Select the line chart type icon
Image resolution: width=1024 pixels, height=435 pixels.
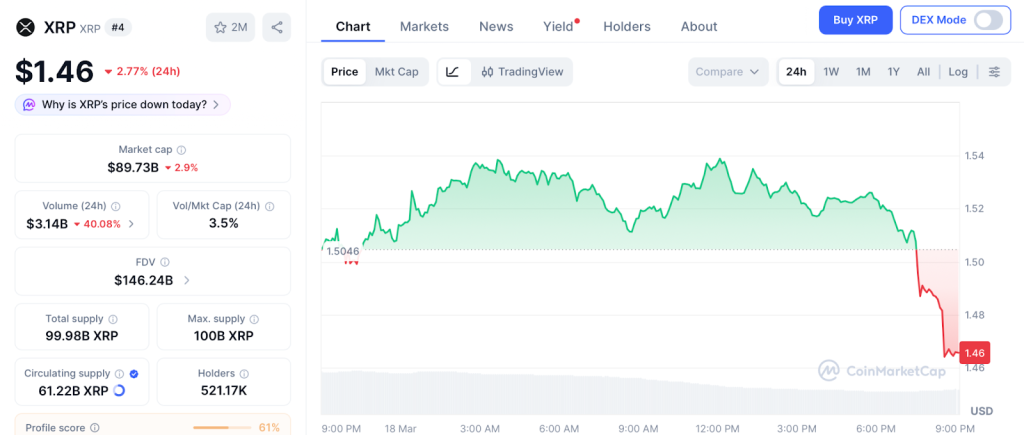(452, 72)
